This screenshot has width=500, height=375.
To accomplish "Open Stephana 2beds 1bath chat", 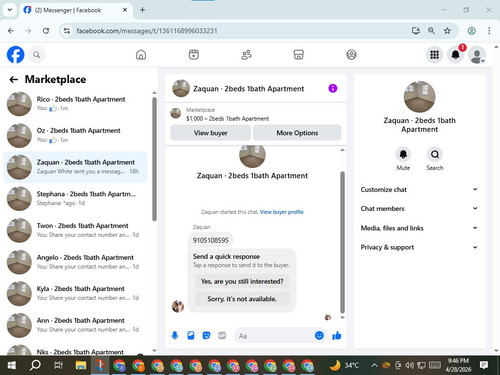I will pos(75,199).
